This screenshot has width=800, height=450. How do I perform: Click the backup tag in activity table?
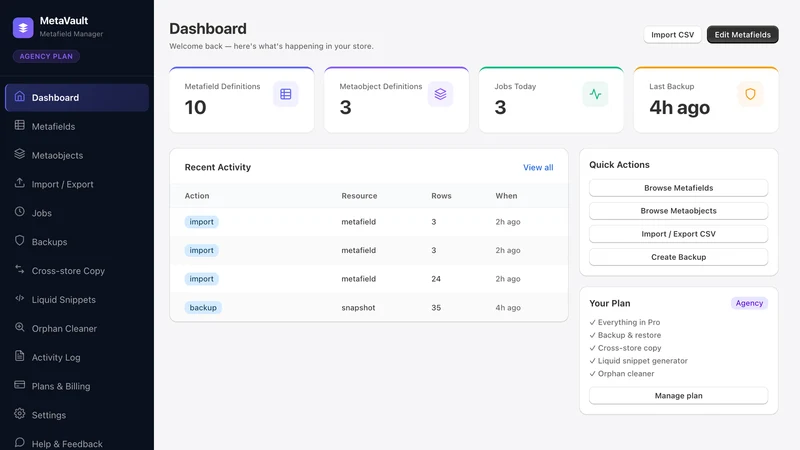click(203, 308)
